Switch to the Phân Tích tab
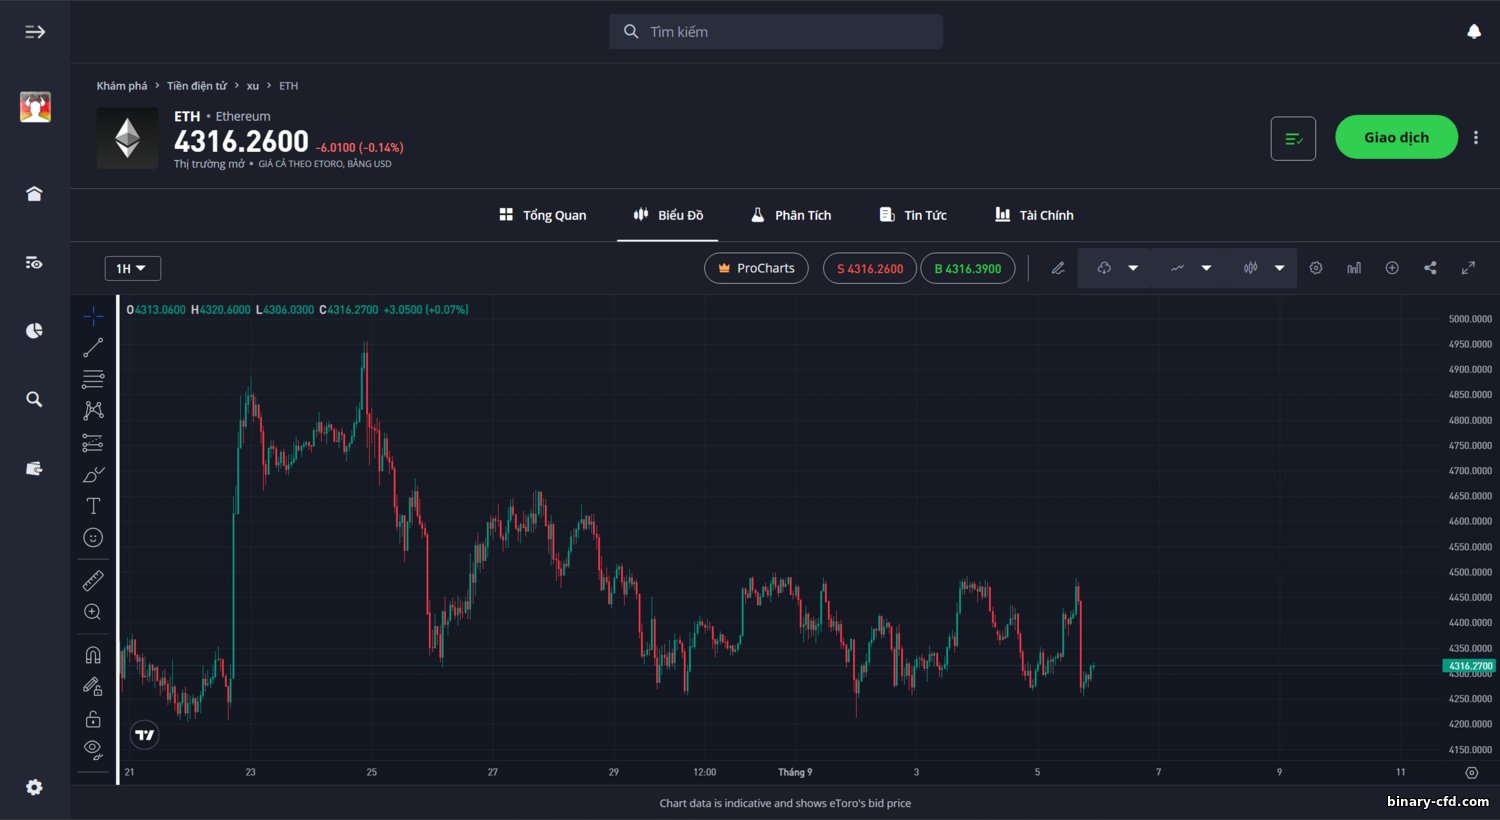 click(x=791, y=215)
